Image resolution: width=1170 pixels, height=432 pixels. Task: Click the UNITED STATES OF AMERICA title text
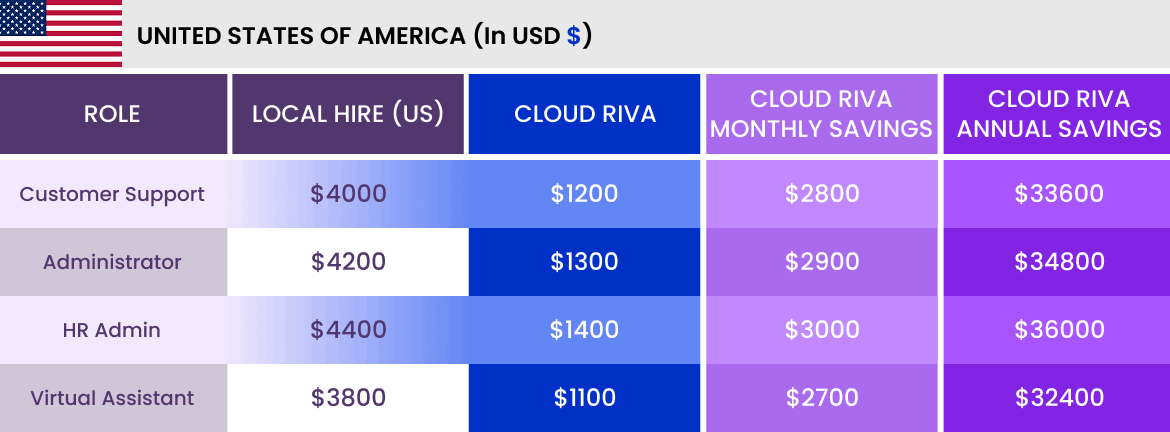click(301, 36)
